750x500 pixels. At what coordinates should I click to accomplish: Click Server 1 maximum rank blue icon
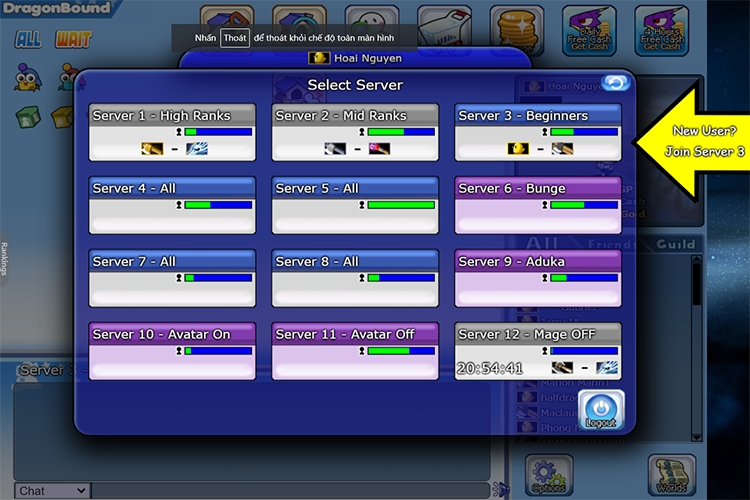pos(197,149)
